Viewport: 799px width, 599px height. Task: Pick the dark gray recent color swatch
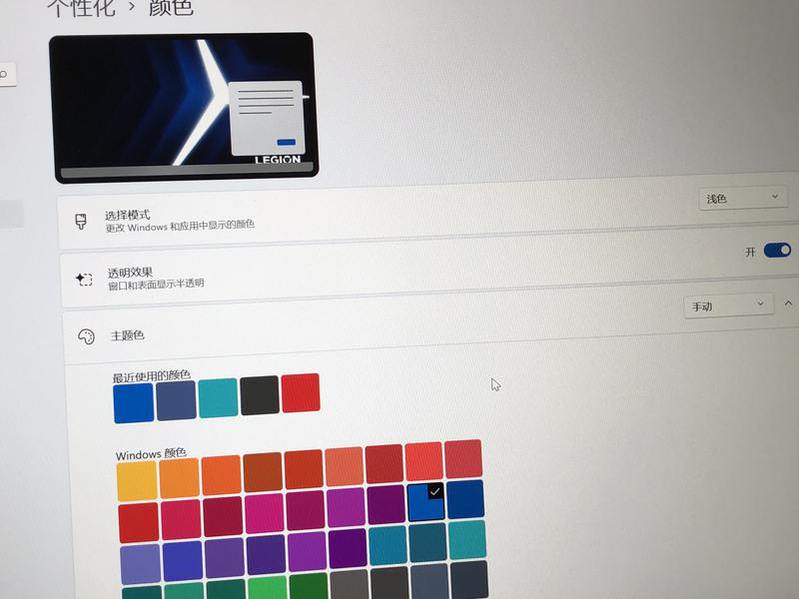tap(259, 395)
